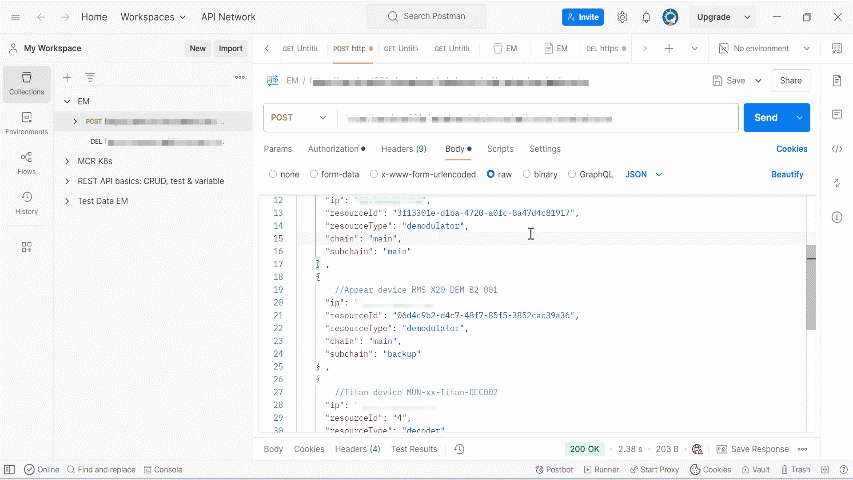Open the Comments right sidebar icon
The image size is (853, 480).
(x=837, y=115)
